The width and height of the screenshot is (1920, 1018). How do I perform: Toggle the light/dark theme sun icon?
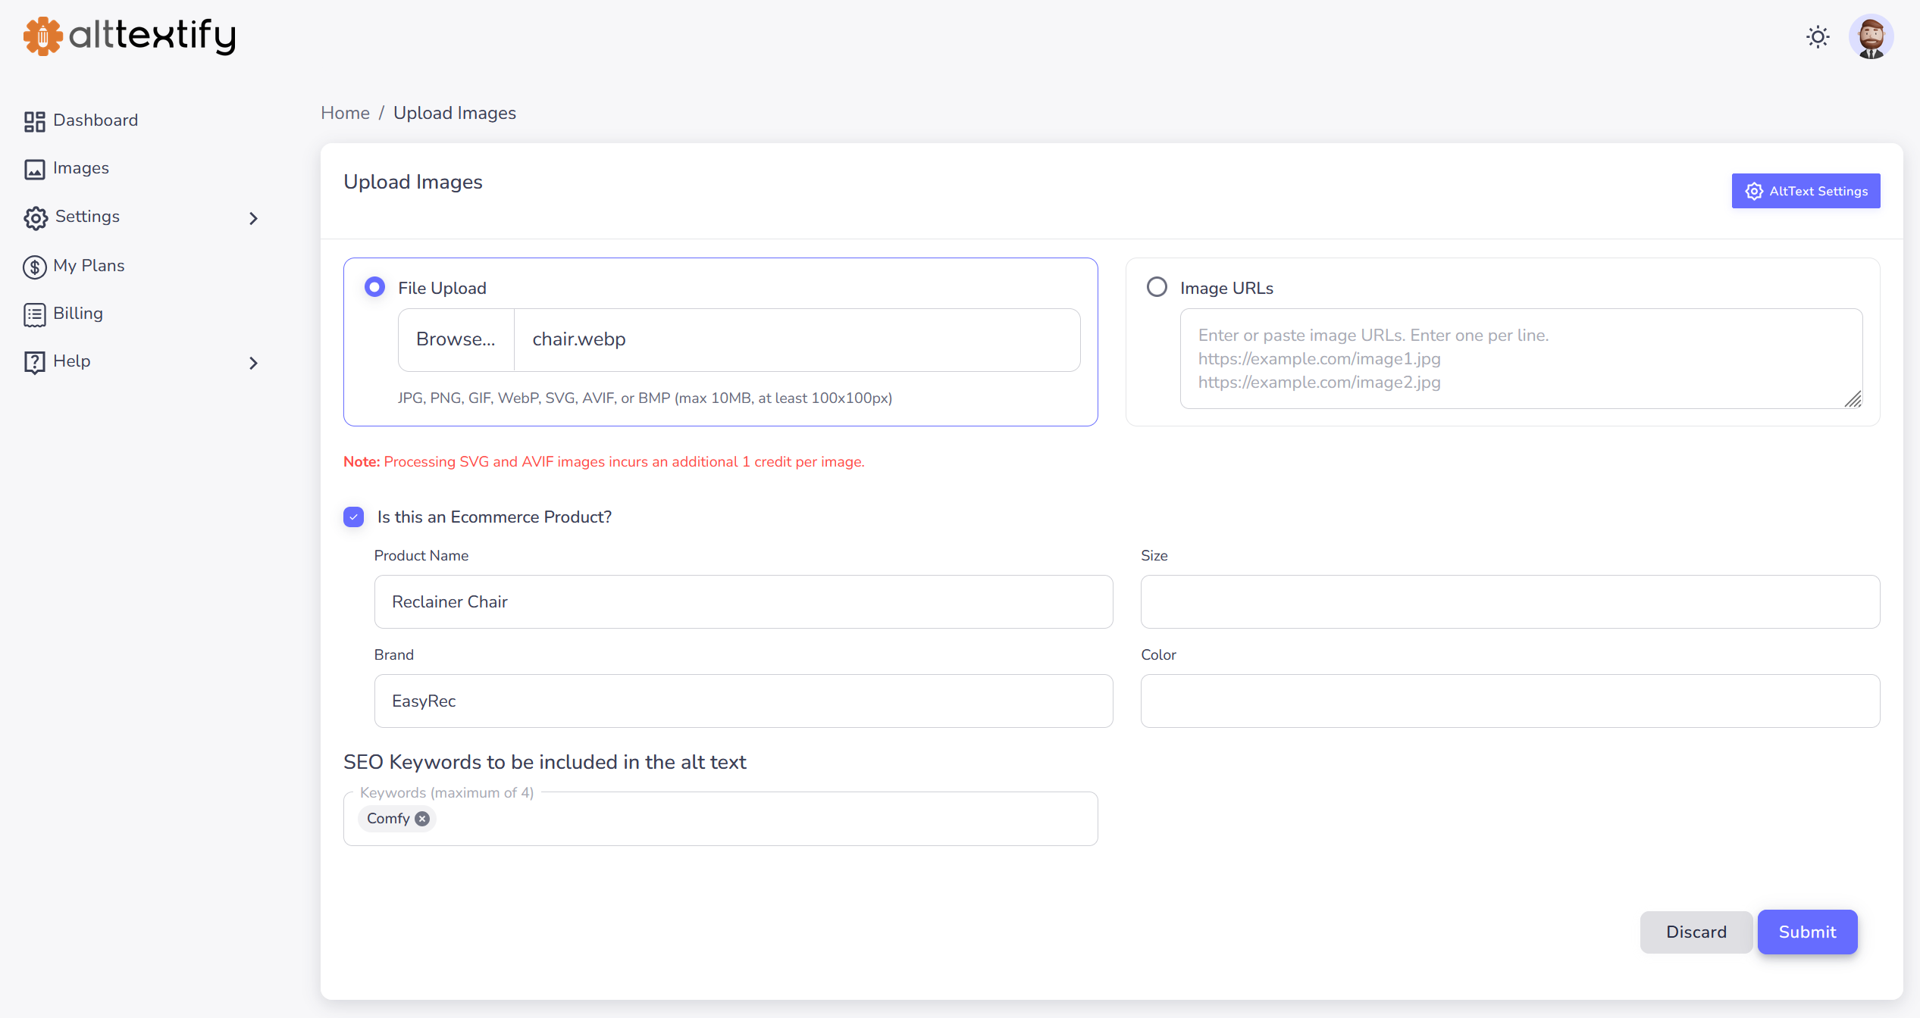pyautogui.click(x=1817, y=38)
